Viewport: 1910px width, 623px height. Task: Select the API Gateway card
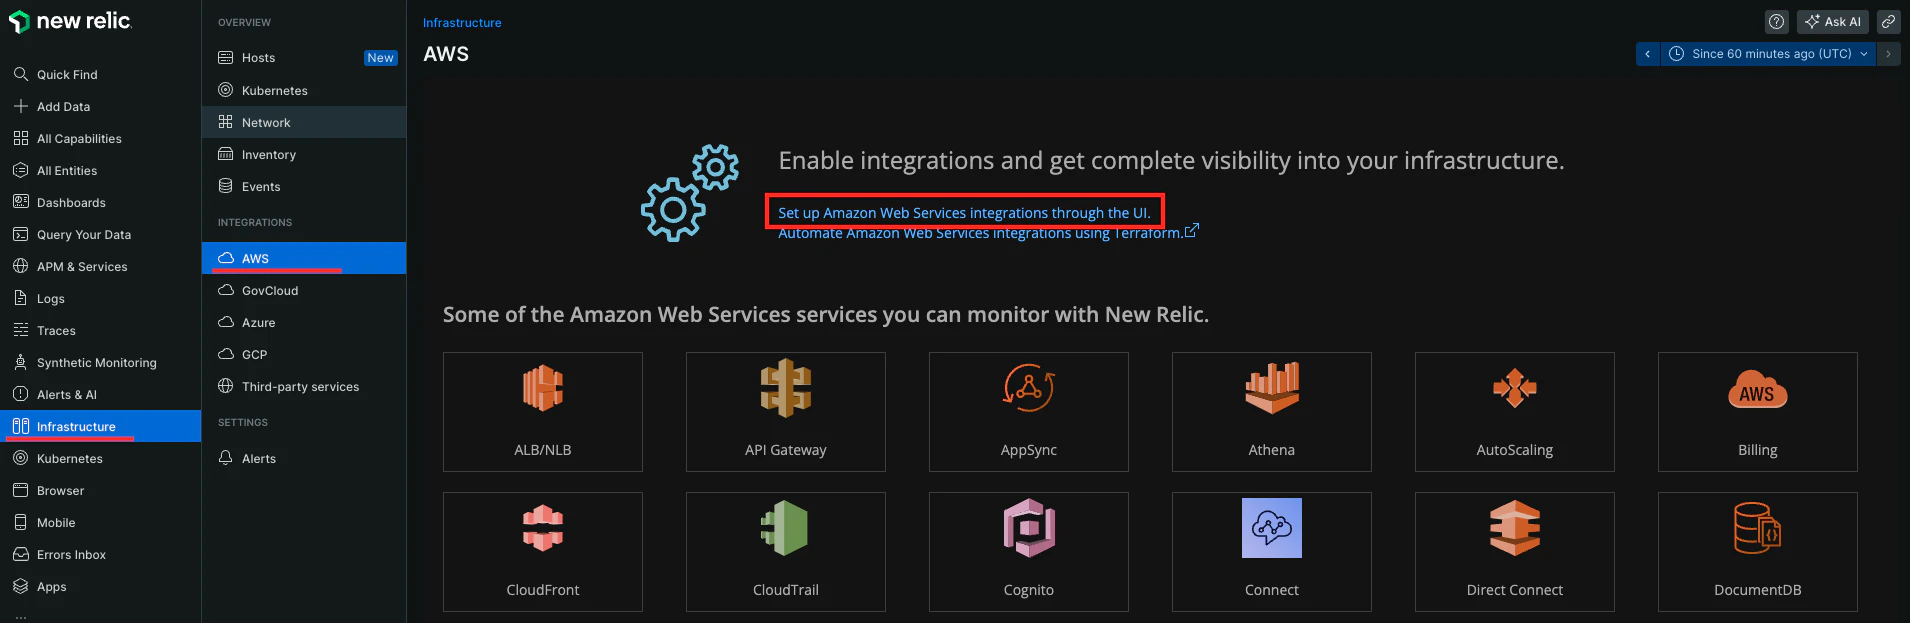click(x=786, y=412)
